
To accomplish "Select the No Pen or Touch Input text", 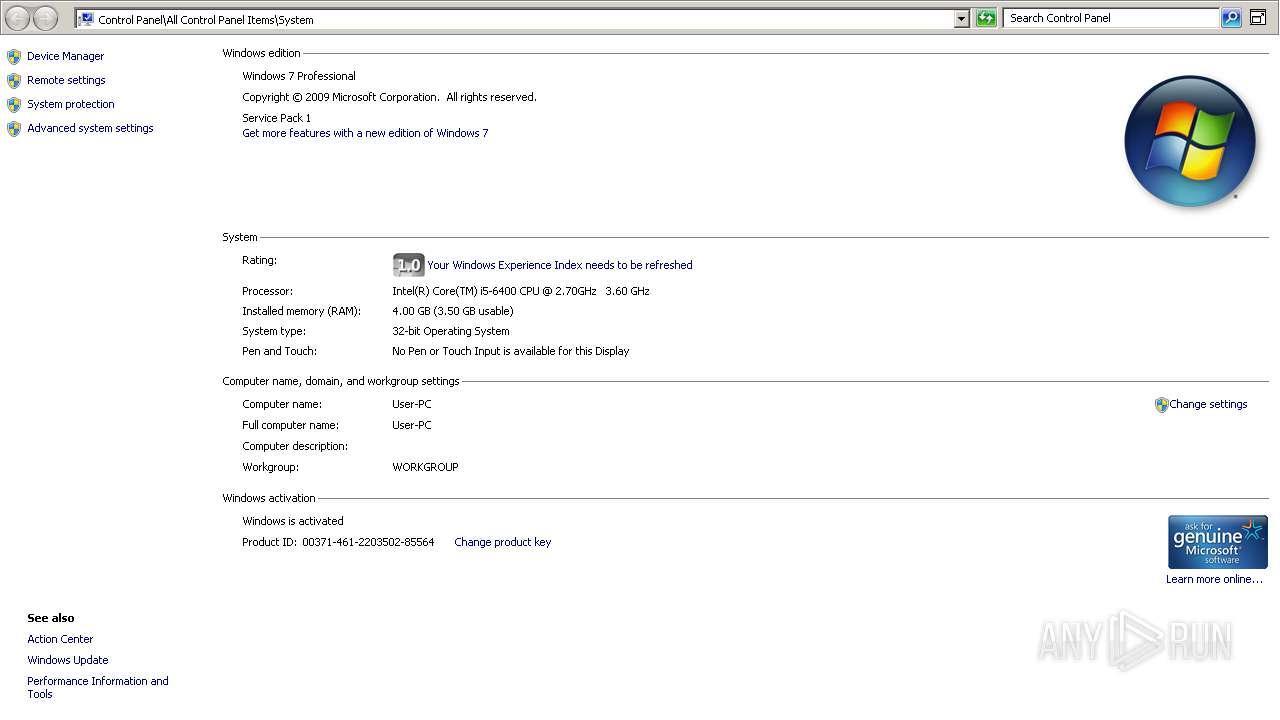I will tap(511, 351).
